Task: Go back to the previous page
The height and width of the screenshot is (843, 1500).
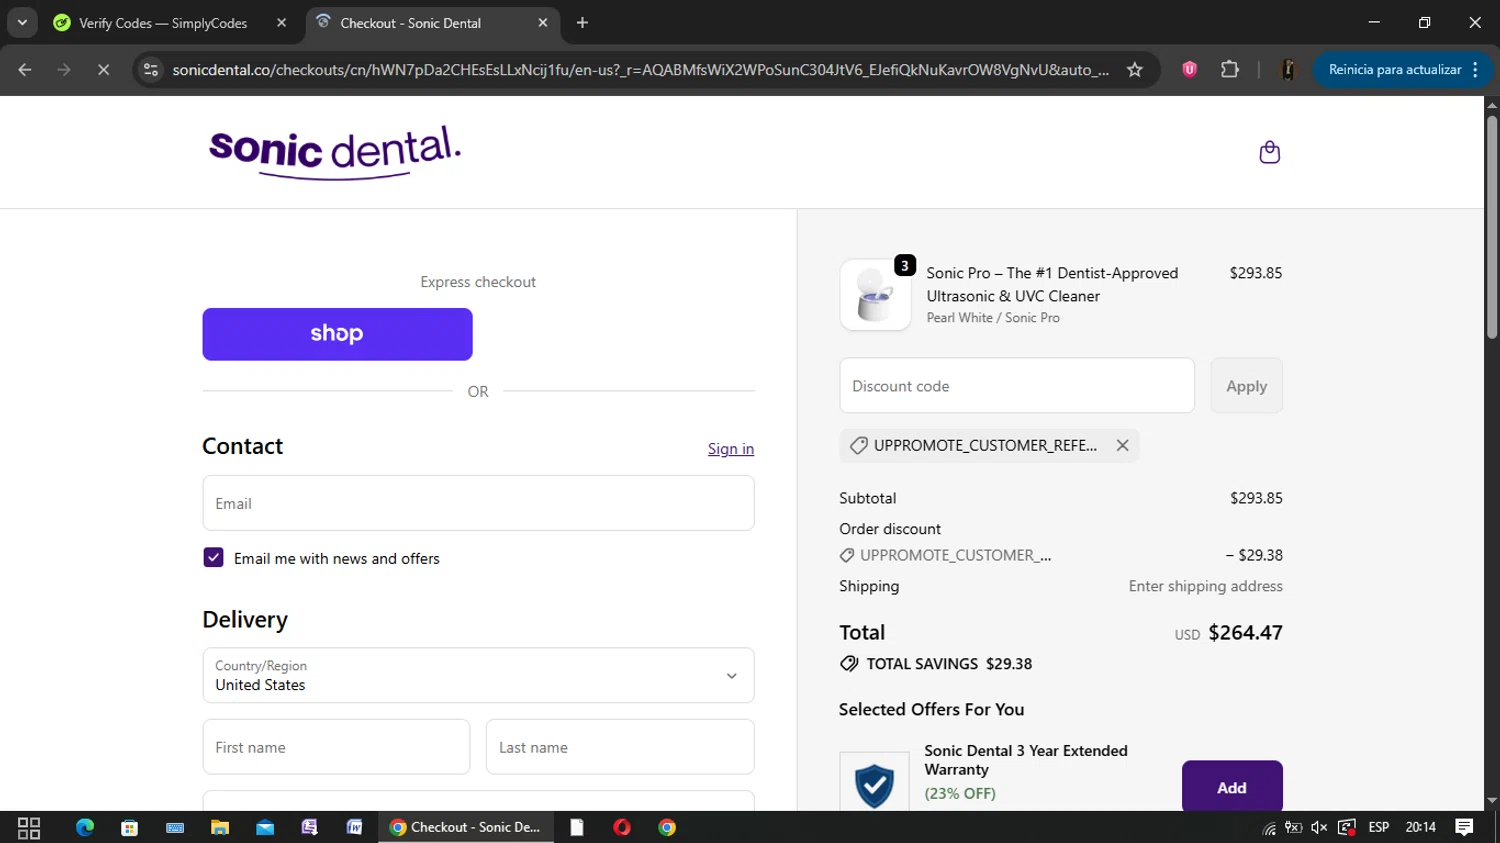Action: point(25,70)
